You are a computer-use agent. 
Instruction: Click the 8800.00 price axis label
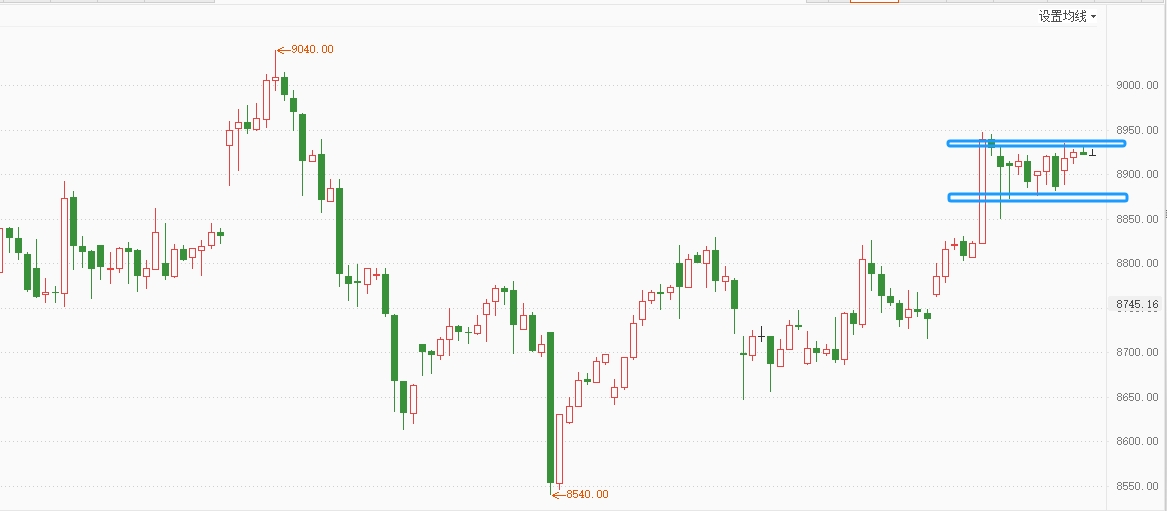1138,264
